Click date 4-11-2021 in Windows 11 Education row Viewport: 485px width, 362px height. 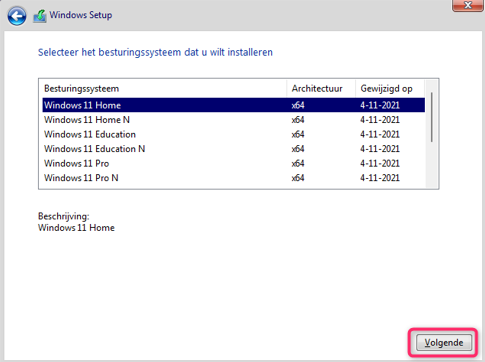(x=380, y=134)
